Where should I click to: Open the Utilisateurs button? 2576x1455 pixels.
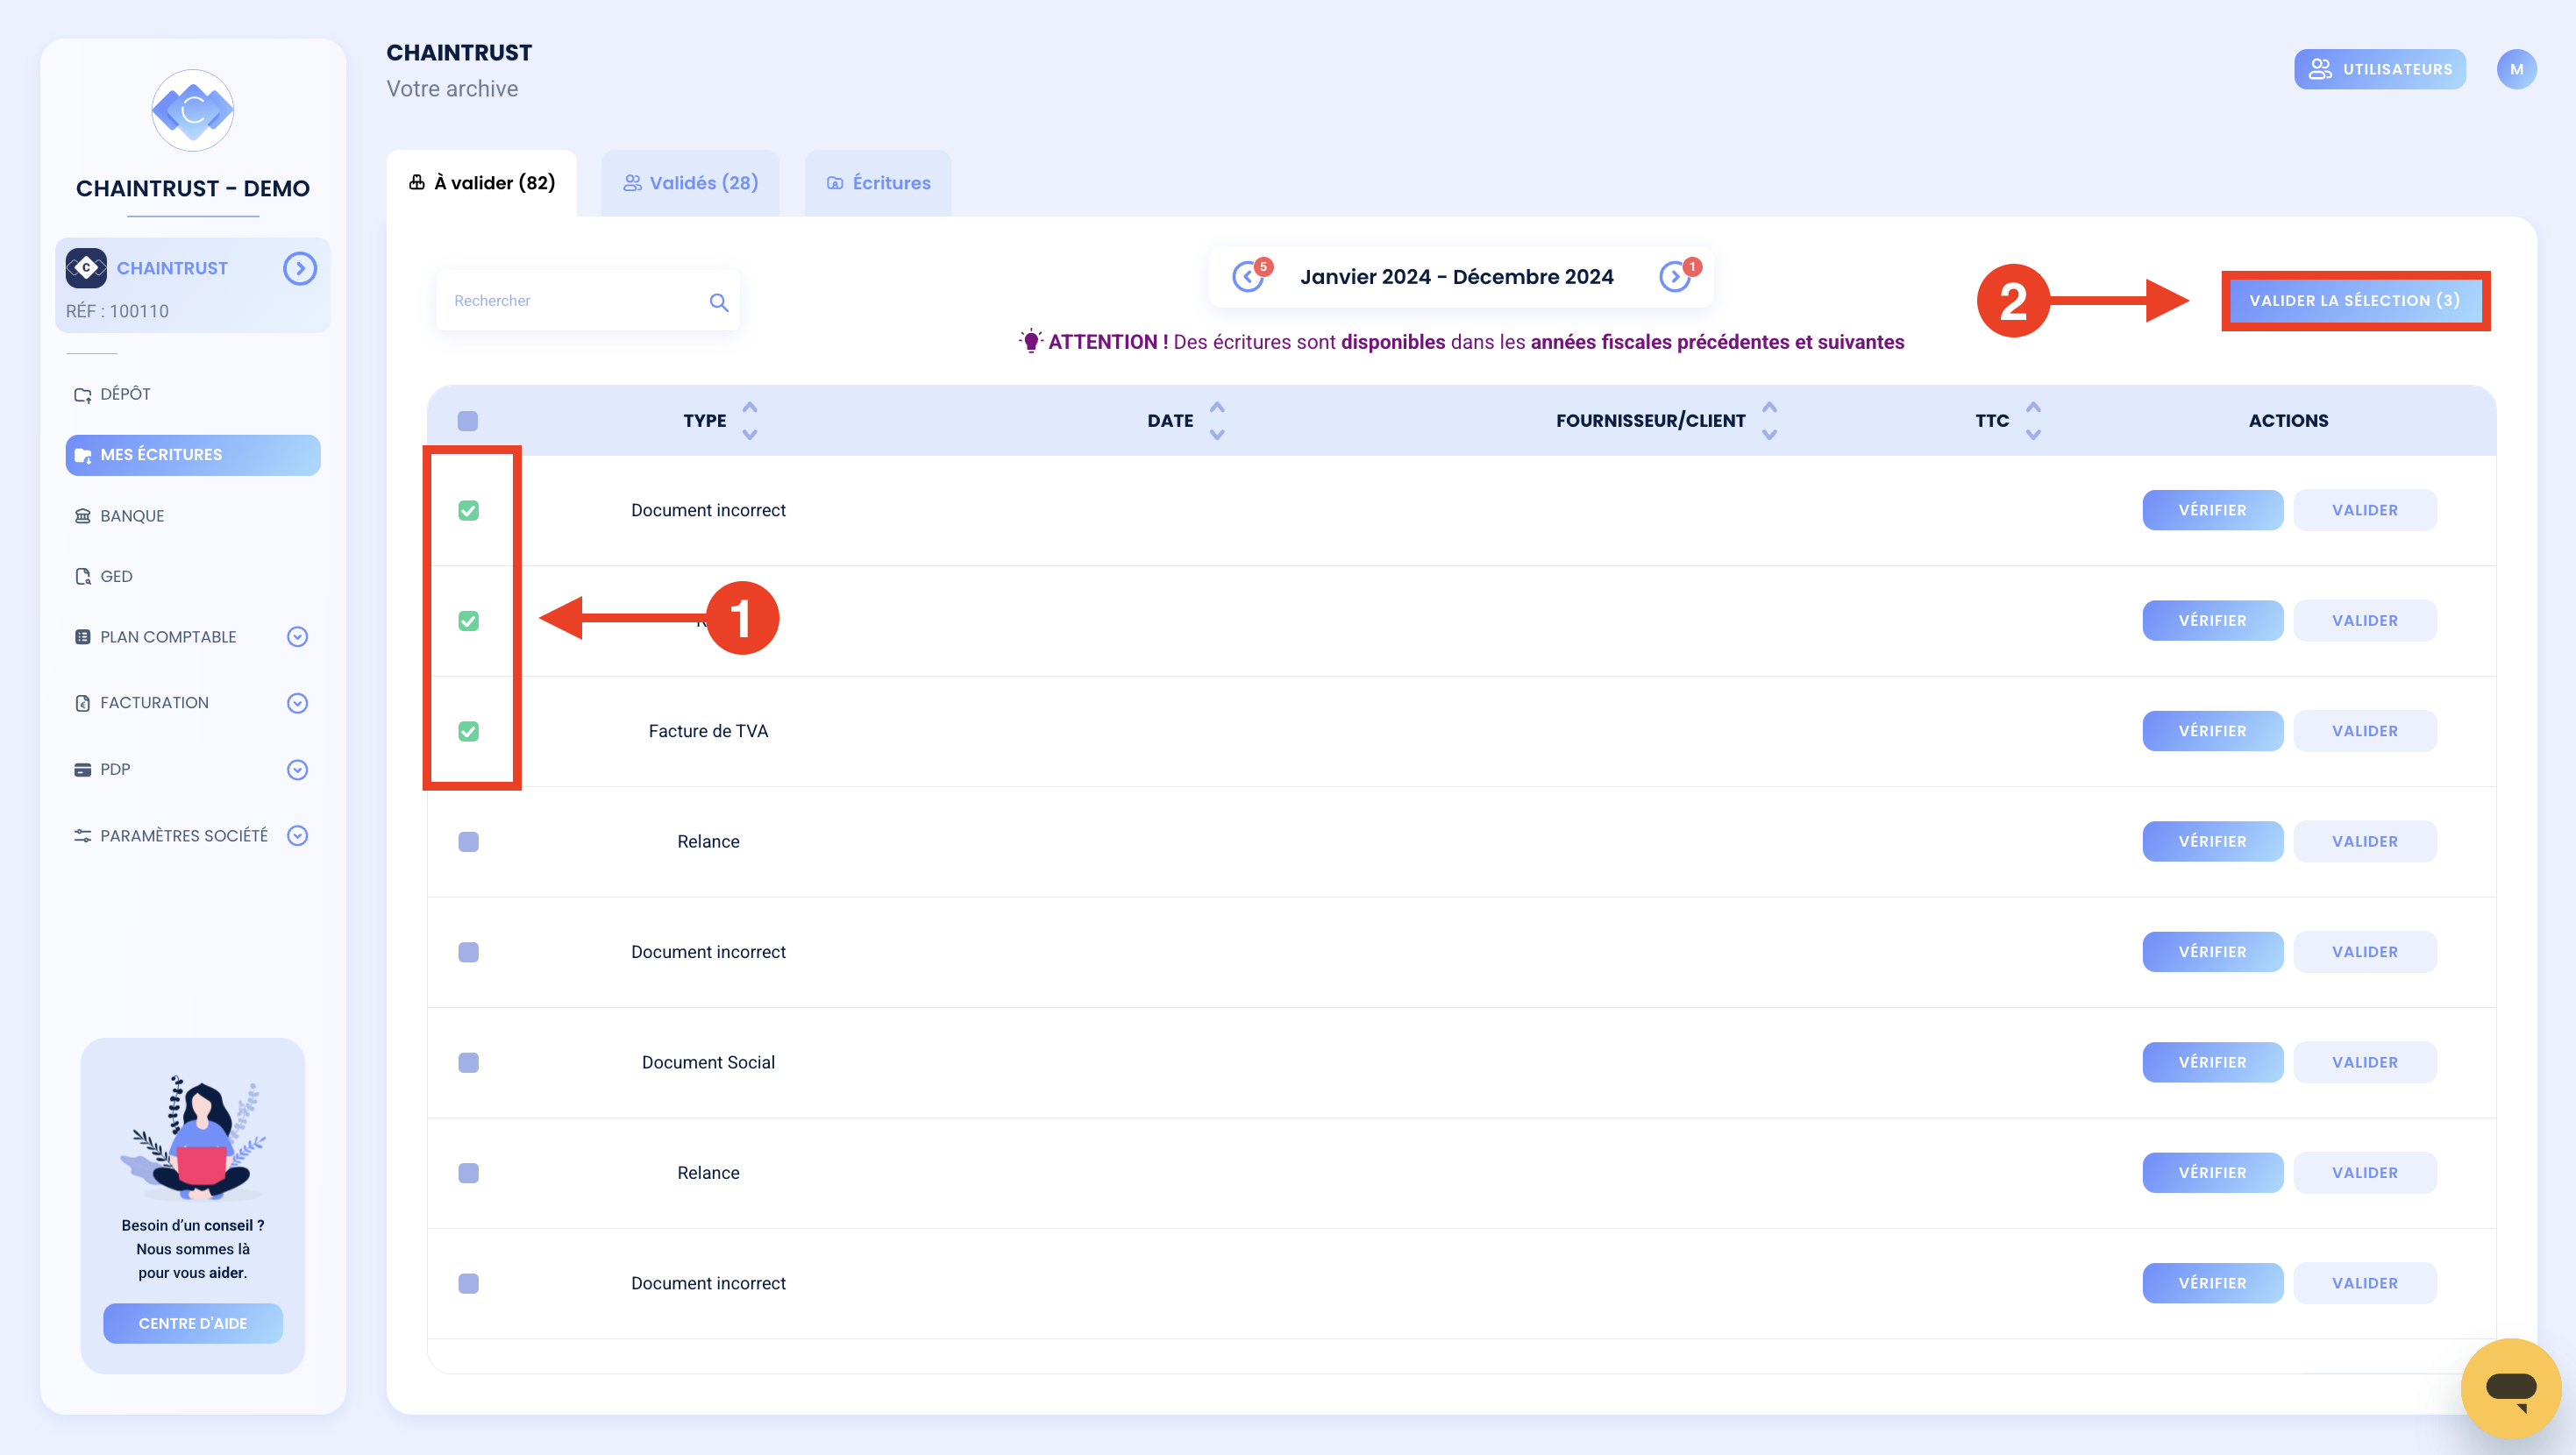coord(2380,69)
